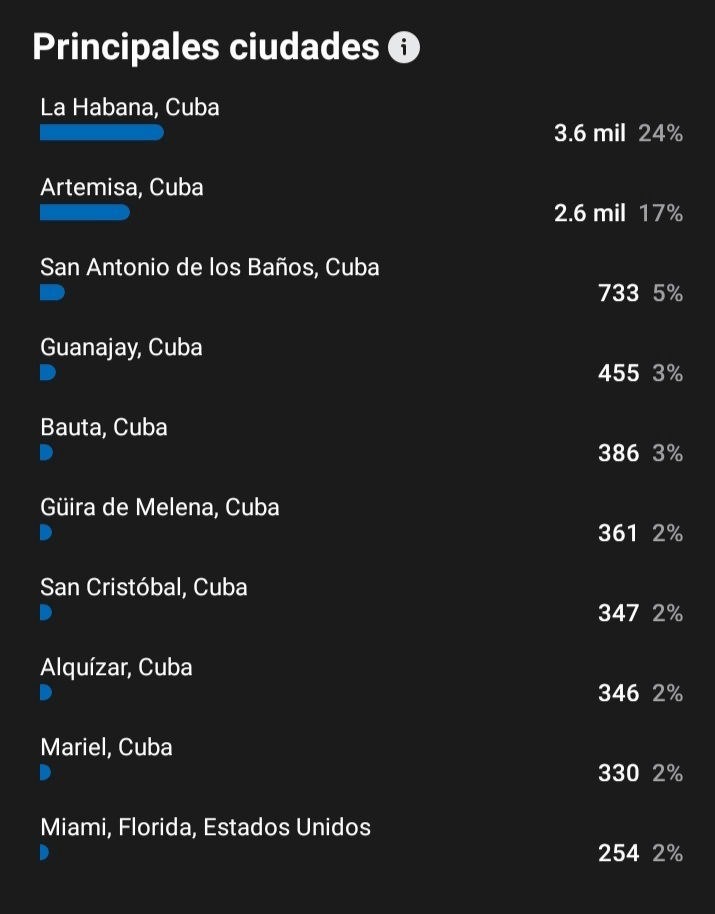The width and height of the screenshot is (715, 914).
Task: Click the 3.6 mil value for La Habana
Action: click(x=590, y=133)
